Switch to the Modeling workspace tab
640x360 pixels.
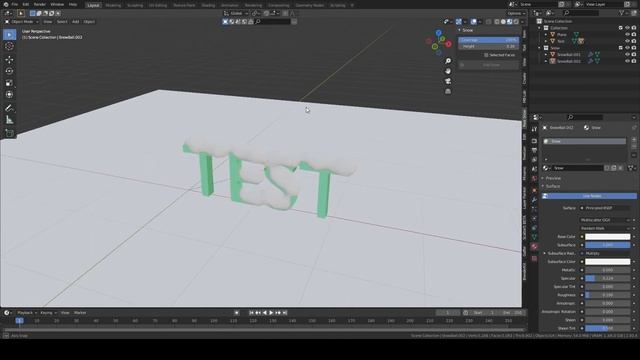pyautogui.click(x=113, y=5)
